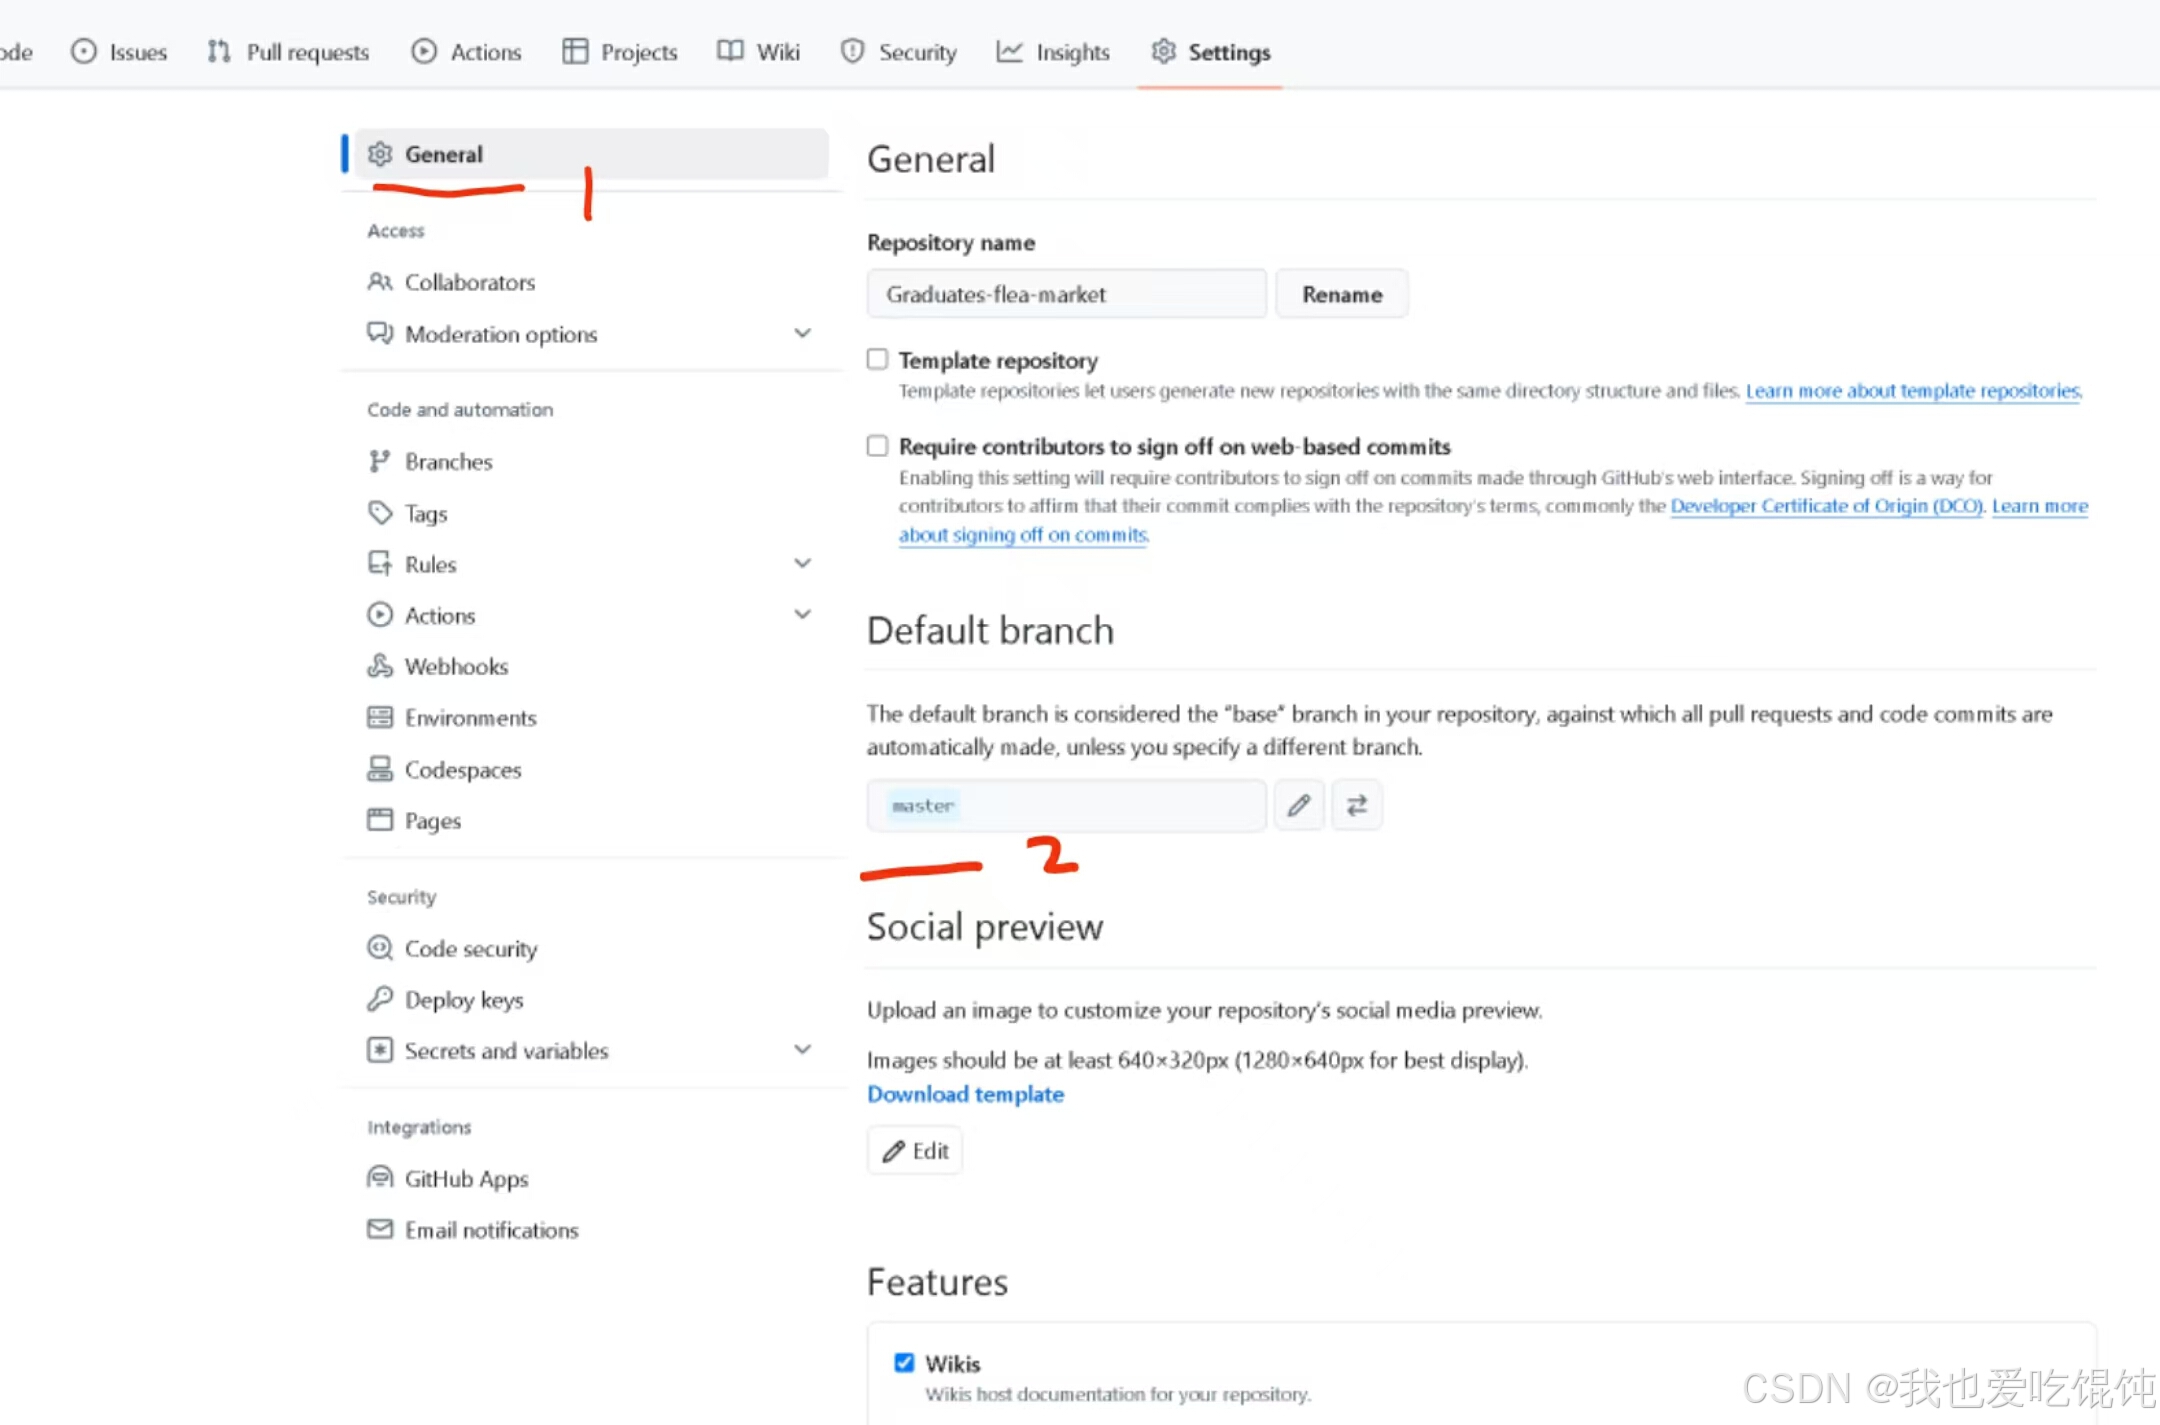This screenshot has width=2160, height=1425.
Task: Open Email notifications settings
Action: tap(491, 1229)
